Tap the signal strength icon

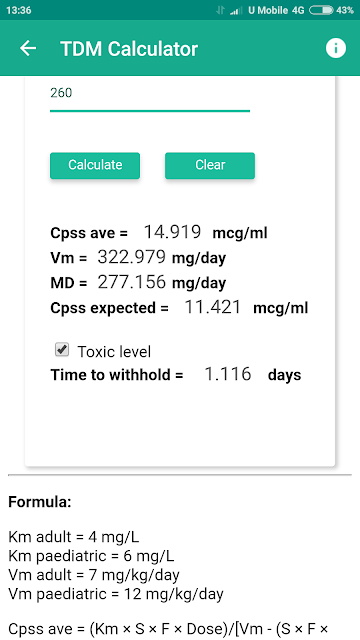click(x=236, y=11)
